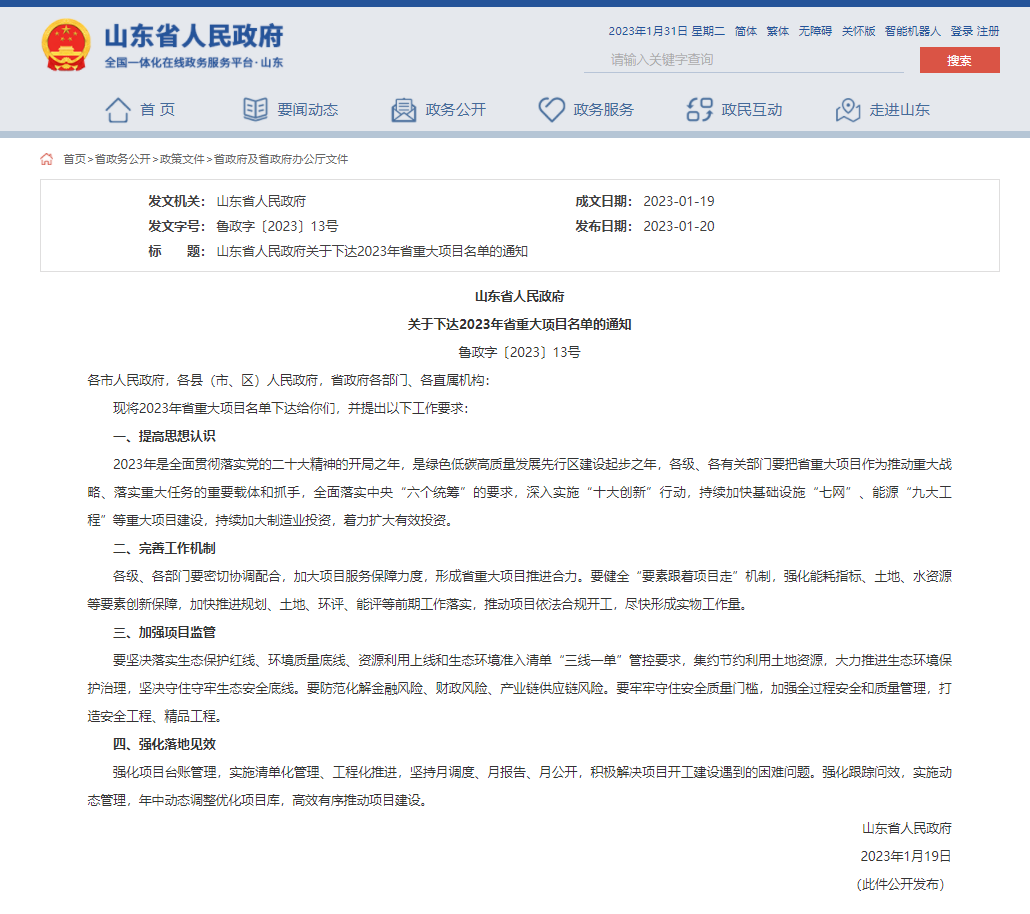Screen dimensions: 1030x914
Task: Click the national emblem logo
Action: click(x=66, y=45)
